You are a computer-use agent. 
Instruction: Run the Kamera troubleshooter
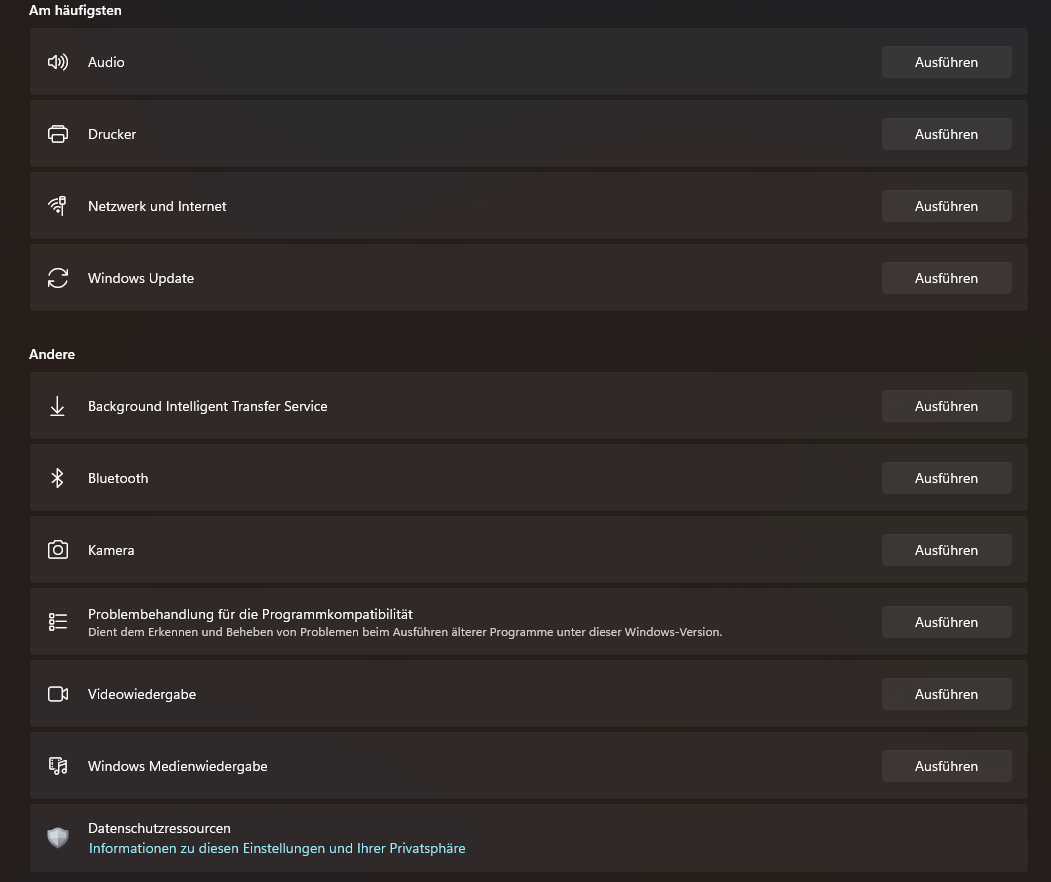(x=946, y=550)
